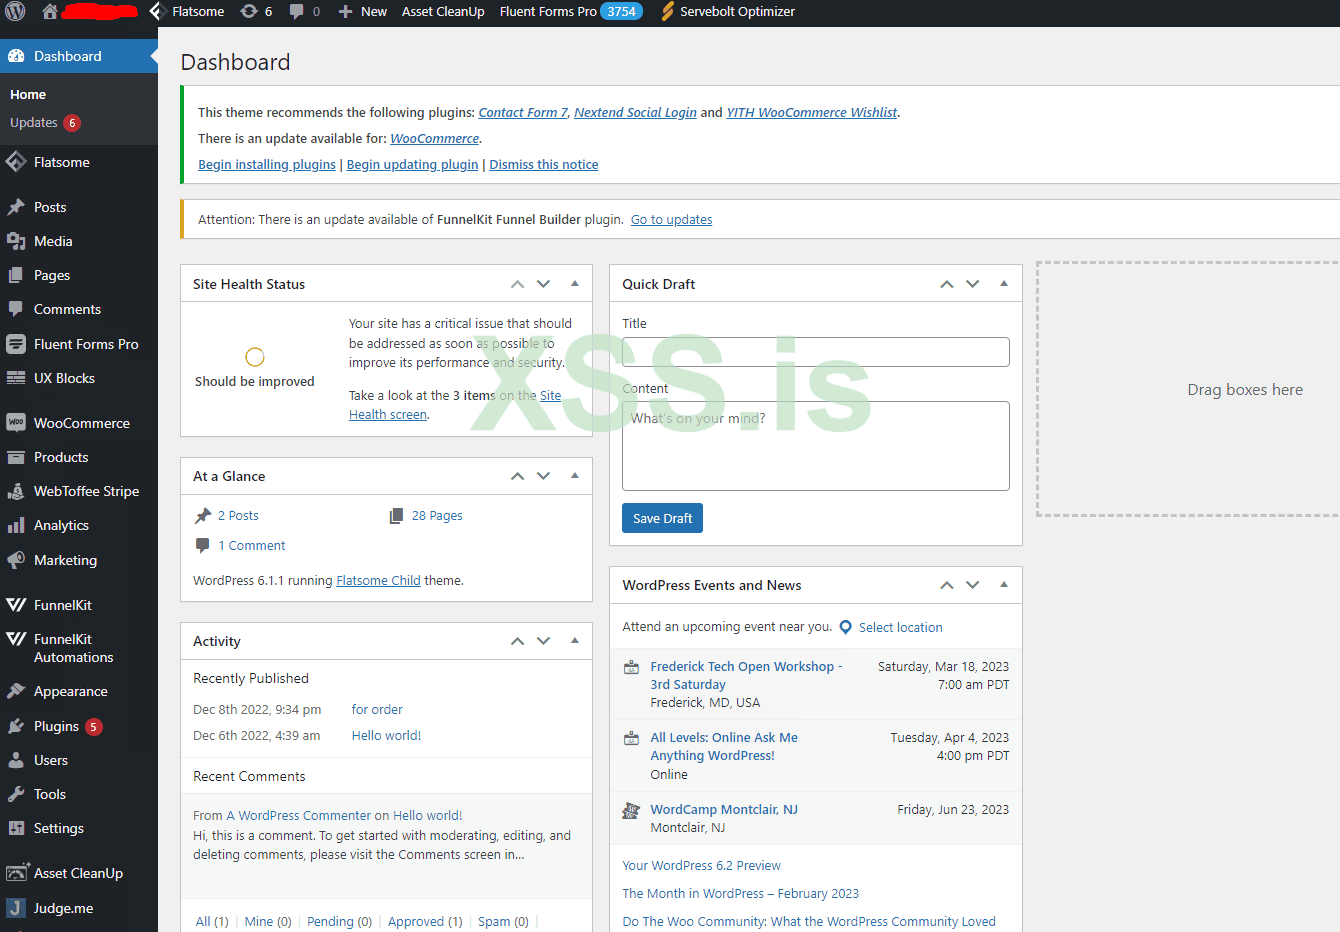Filter comments by Pending (0)
Screen dimensions: 1340x932
pos(339,921)
